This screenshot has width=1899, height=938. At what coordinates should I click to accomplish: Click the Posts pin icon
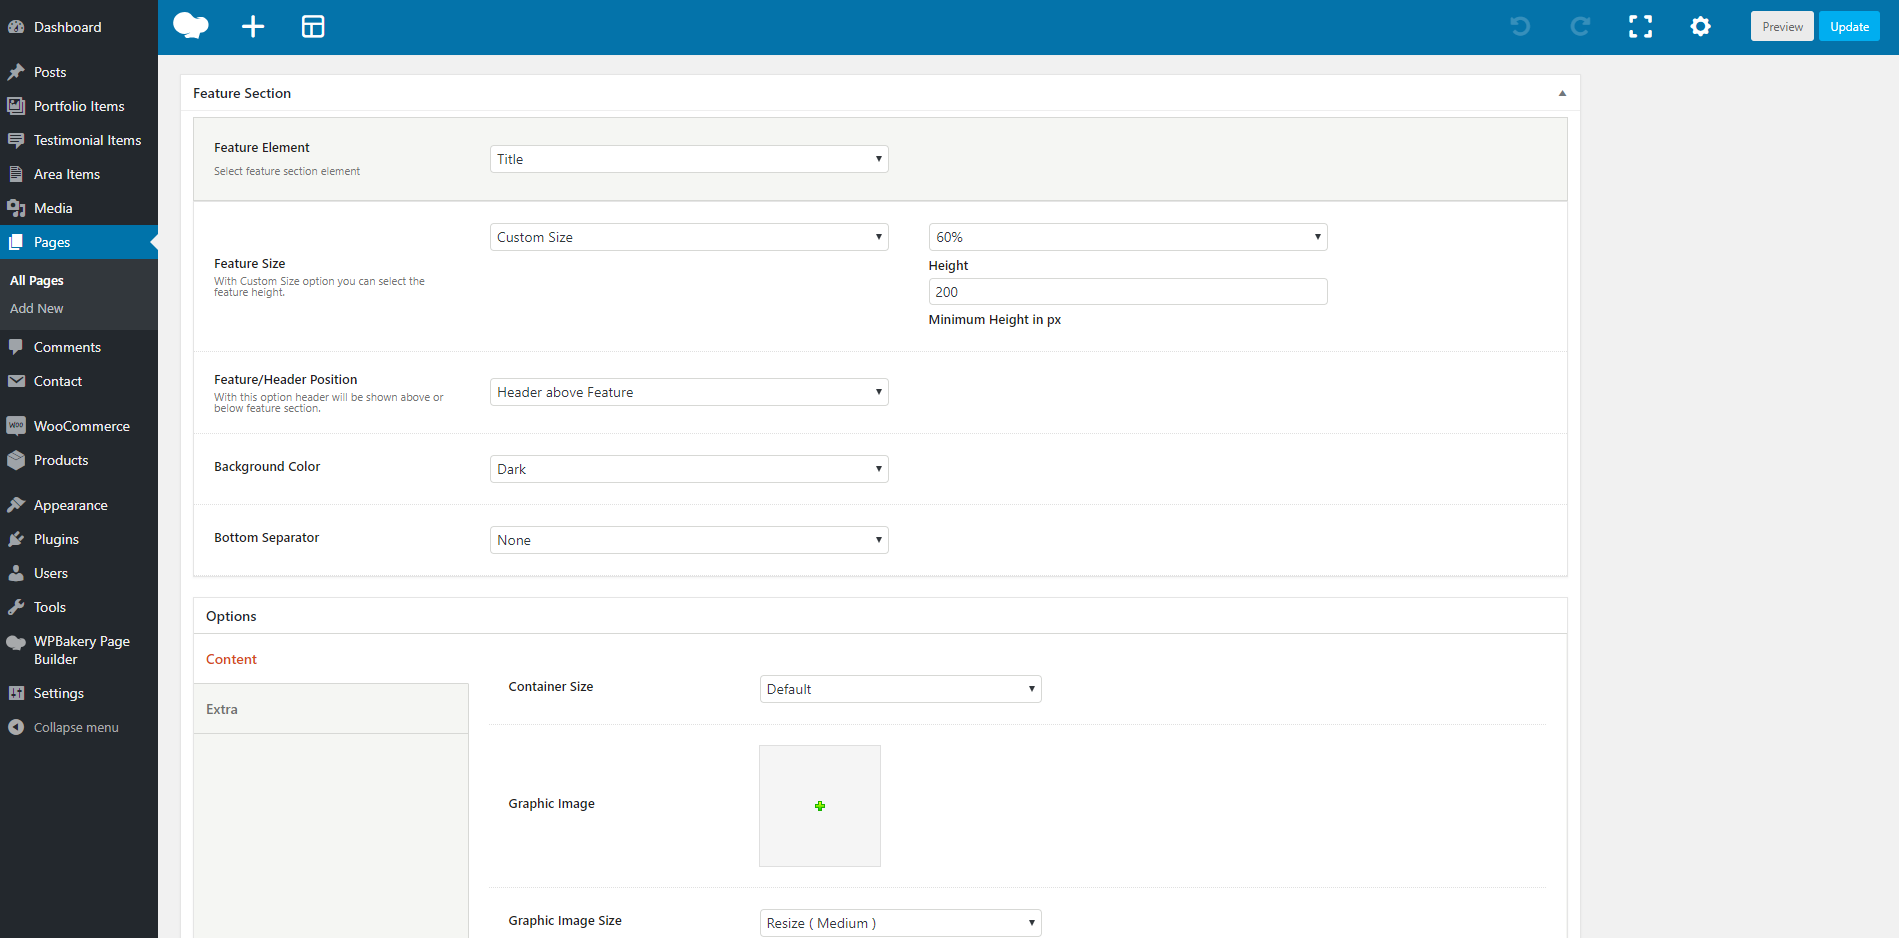pos(16,72)
